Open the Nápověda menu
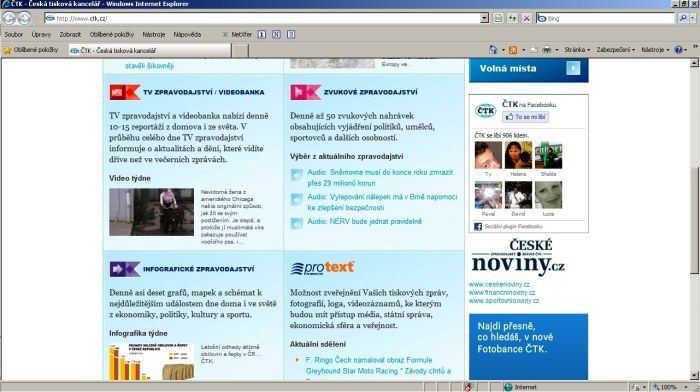Image resolution: width=700 pixels, height=392 pixels. tap(187, 34)
